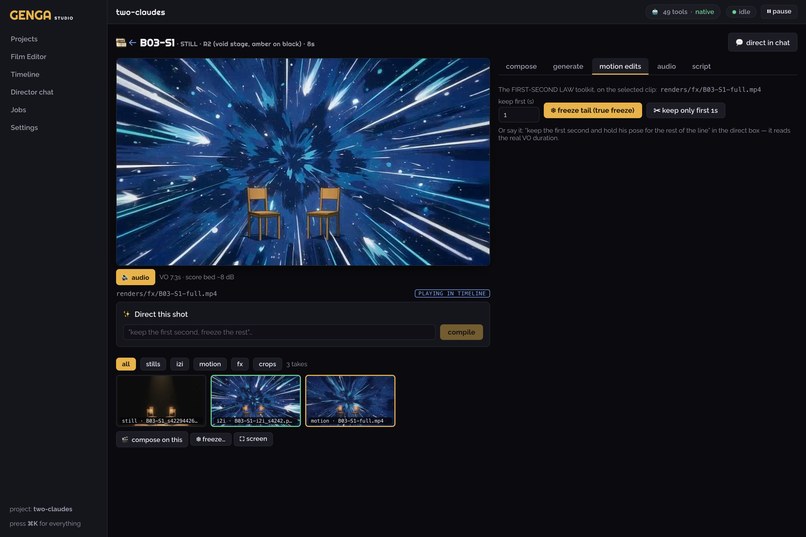The width and height of the screenshot is (806, 537).
Task: Click the screen button below takes
Action: [253, 439]
